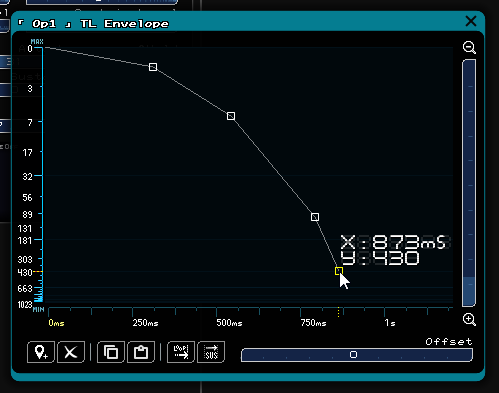The width and height of the screenshot is (499, 393).
Task: Select the envelope point near 790ms
Action: coord(315,217)
